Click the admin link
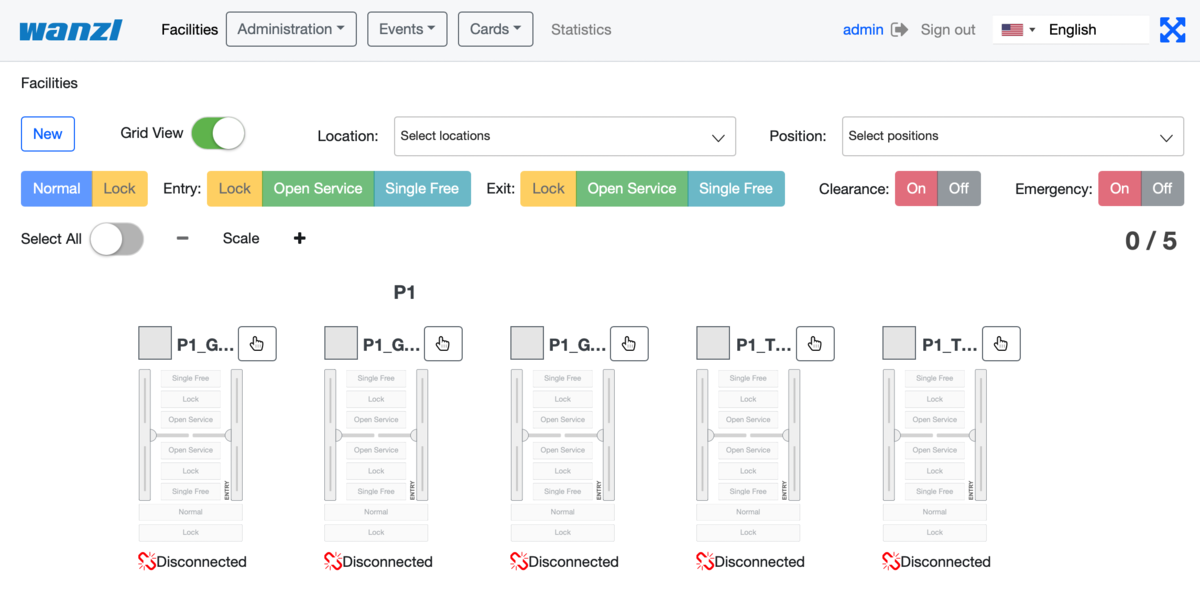Viewport: 1200px width, 603px height. pos(863,29)
